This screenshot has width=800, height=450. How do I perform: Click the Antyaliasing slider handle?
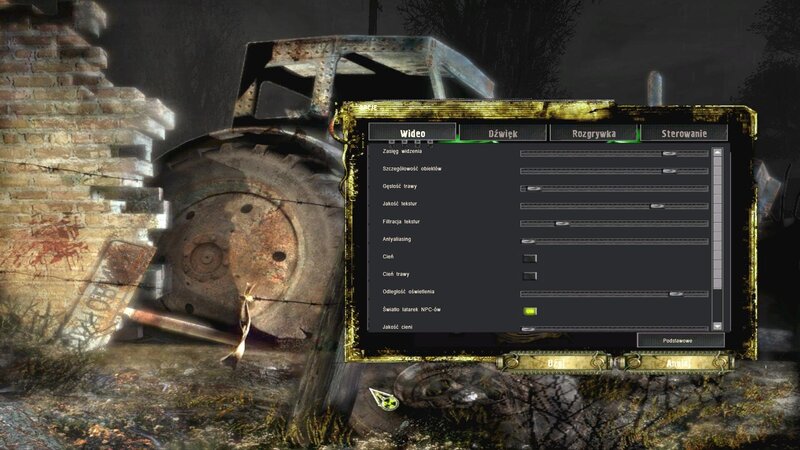528,241
